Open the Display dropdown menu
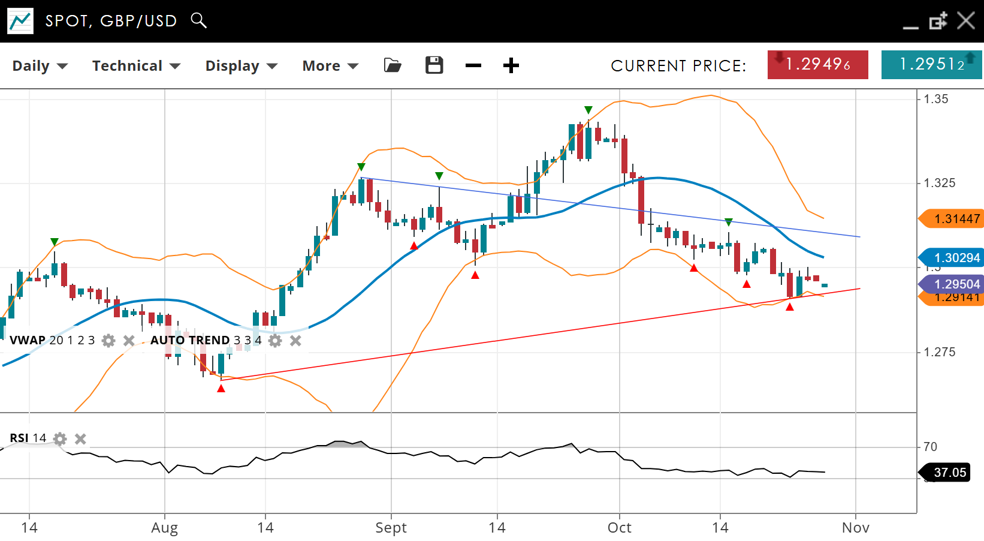 click(x=241, y=66)
